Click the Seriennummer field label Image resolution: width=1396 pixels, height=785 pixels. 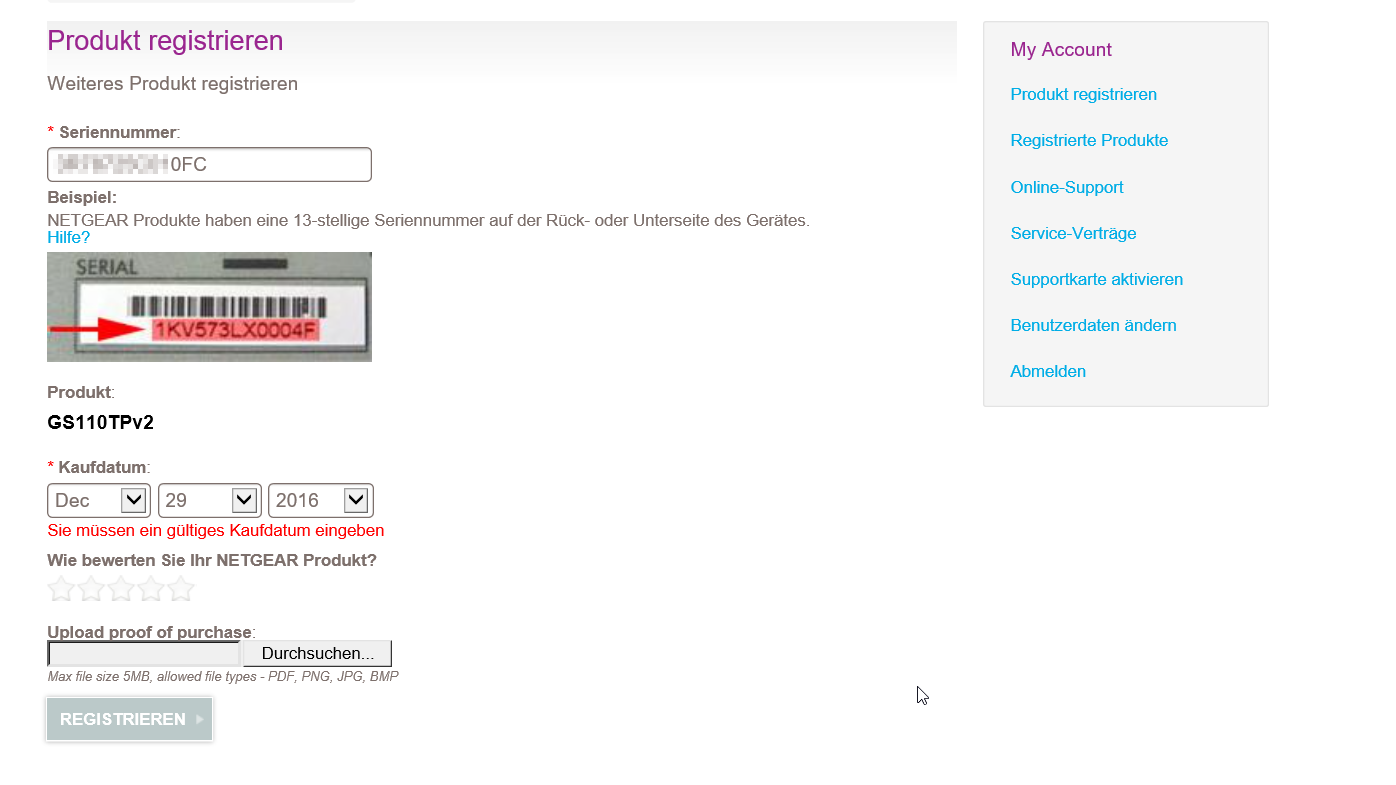pos(118,132)
